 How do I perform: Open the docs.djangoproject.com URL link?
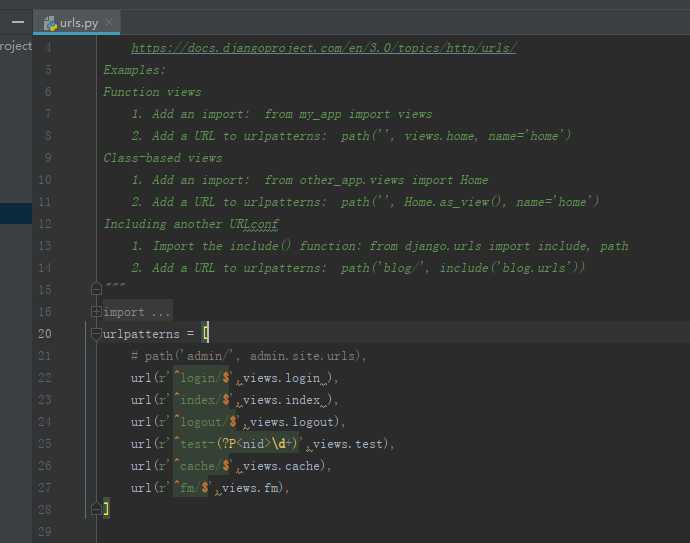(324, 48)
